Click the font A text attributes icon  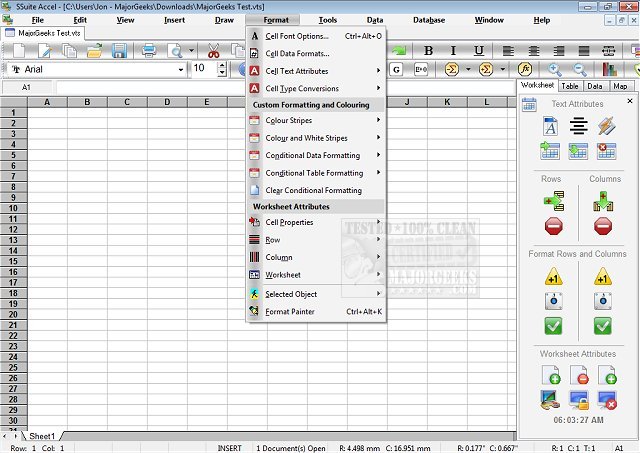[x=550, y=126]
